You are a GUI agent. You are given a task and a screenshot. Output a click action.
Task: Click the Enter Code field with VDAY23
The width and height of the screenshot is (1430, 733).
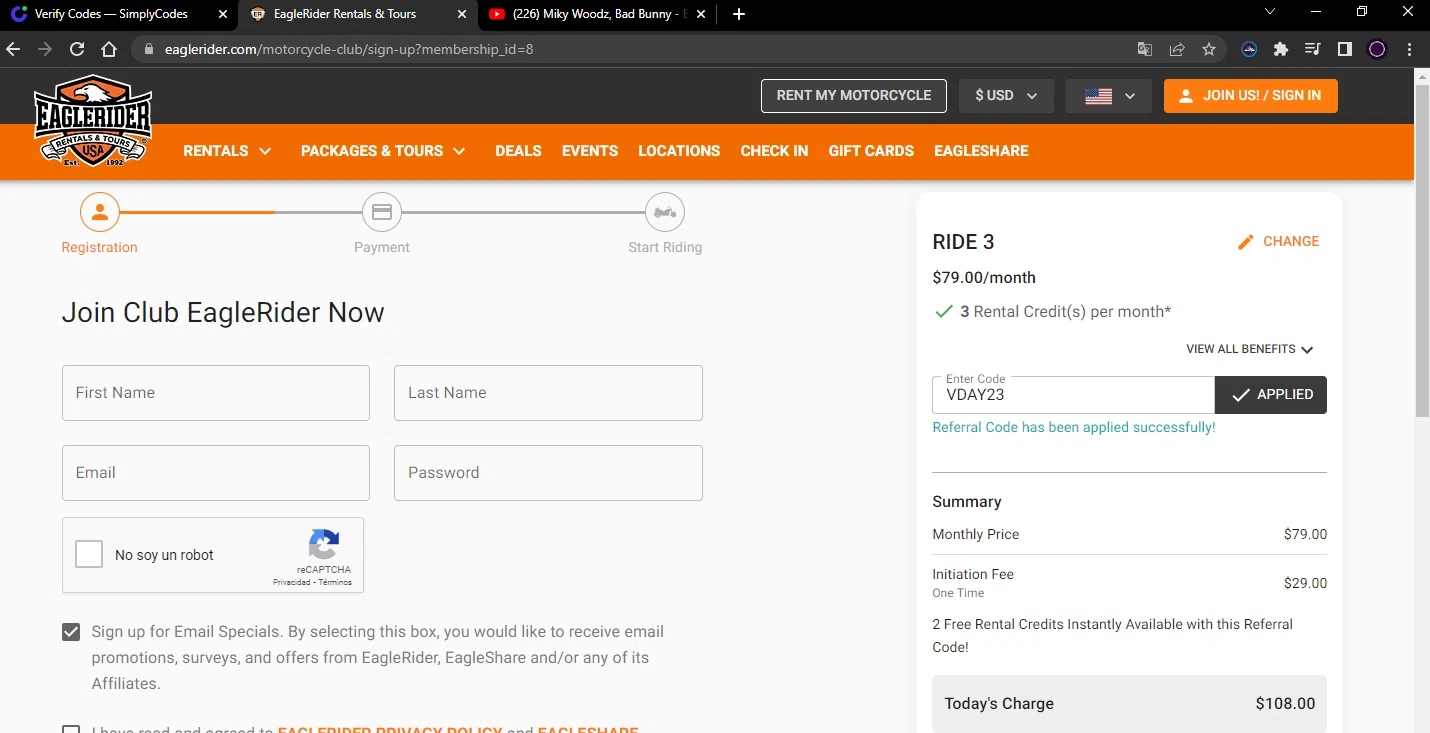1073,395
